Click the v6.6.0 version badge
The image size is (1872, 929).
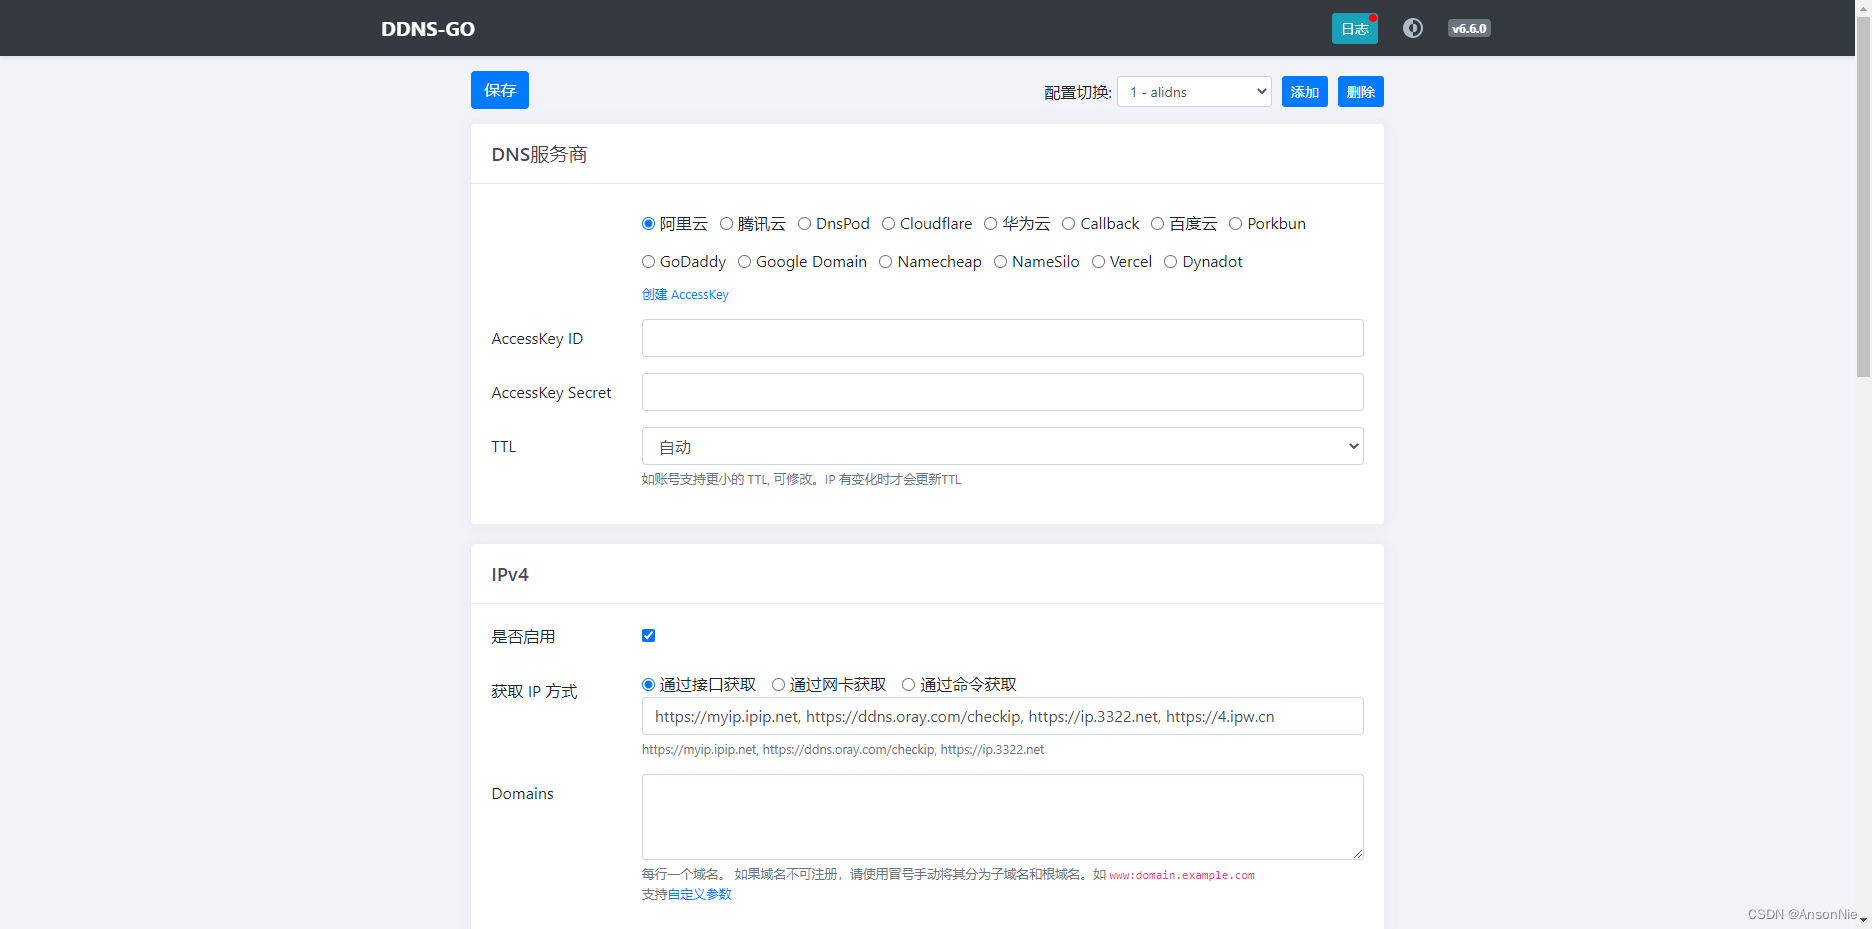[x=1469, y=28]
